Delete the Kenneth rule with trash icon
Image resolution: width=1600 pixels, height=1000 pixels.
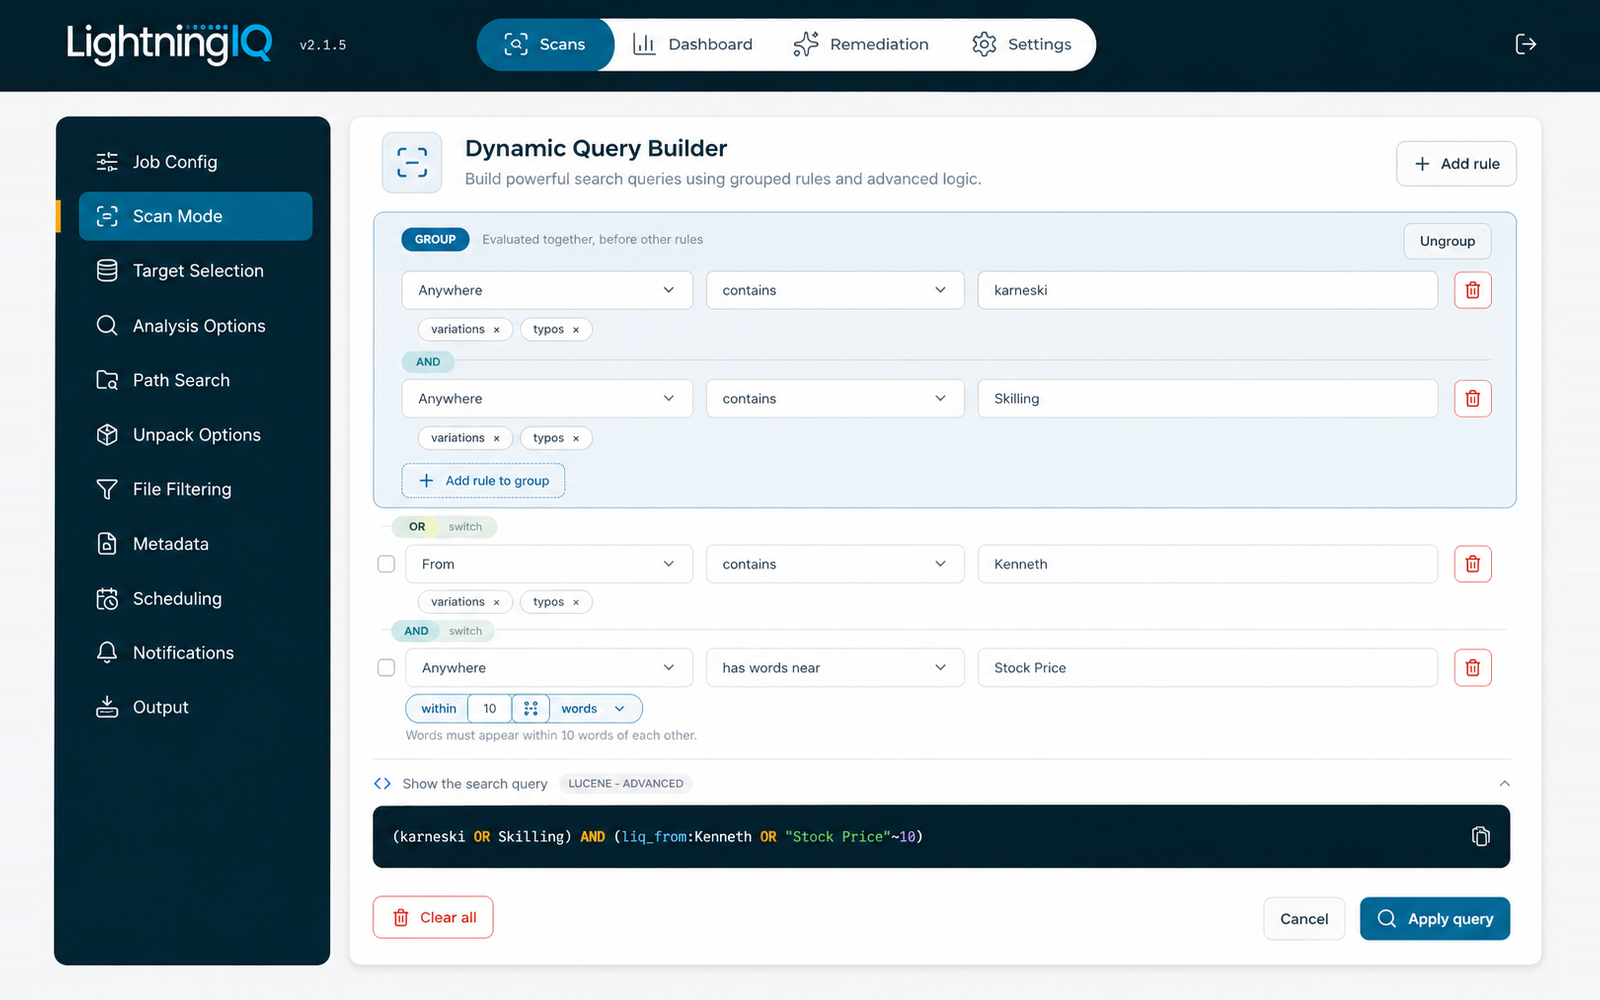[1472, 564]
